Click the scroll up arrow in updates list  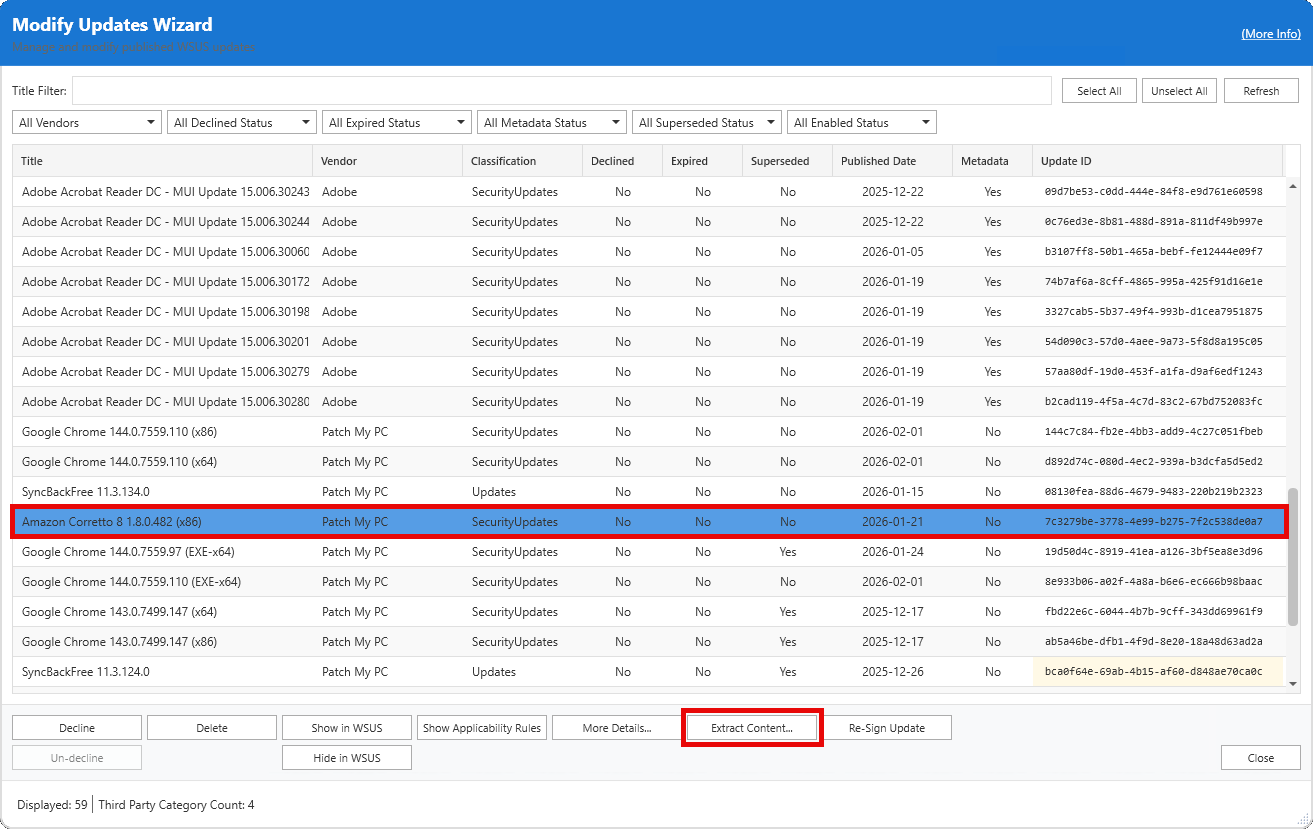1292,186
